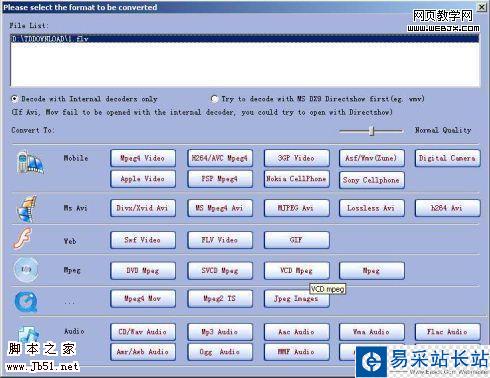Select the plain Mpeg button
The height and width of the screenshot is (378, 490).
click(x=372, y=270)
